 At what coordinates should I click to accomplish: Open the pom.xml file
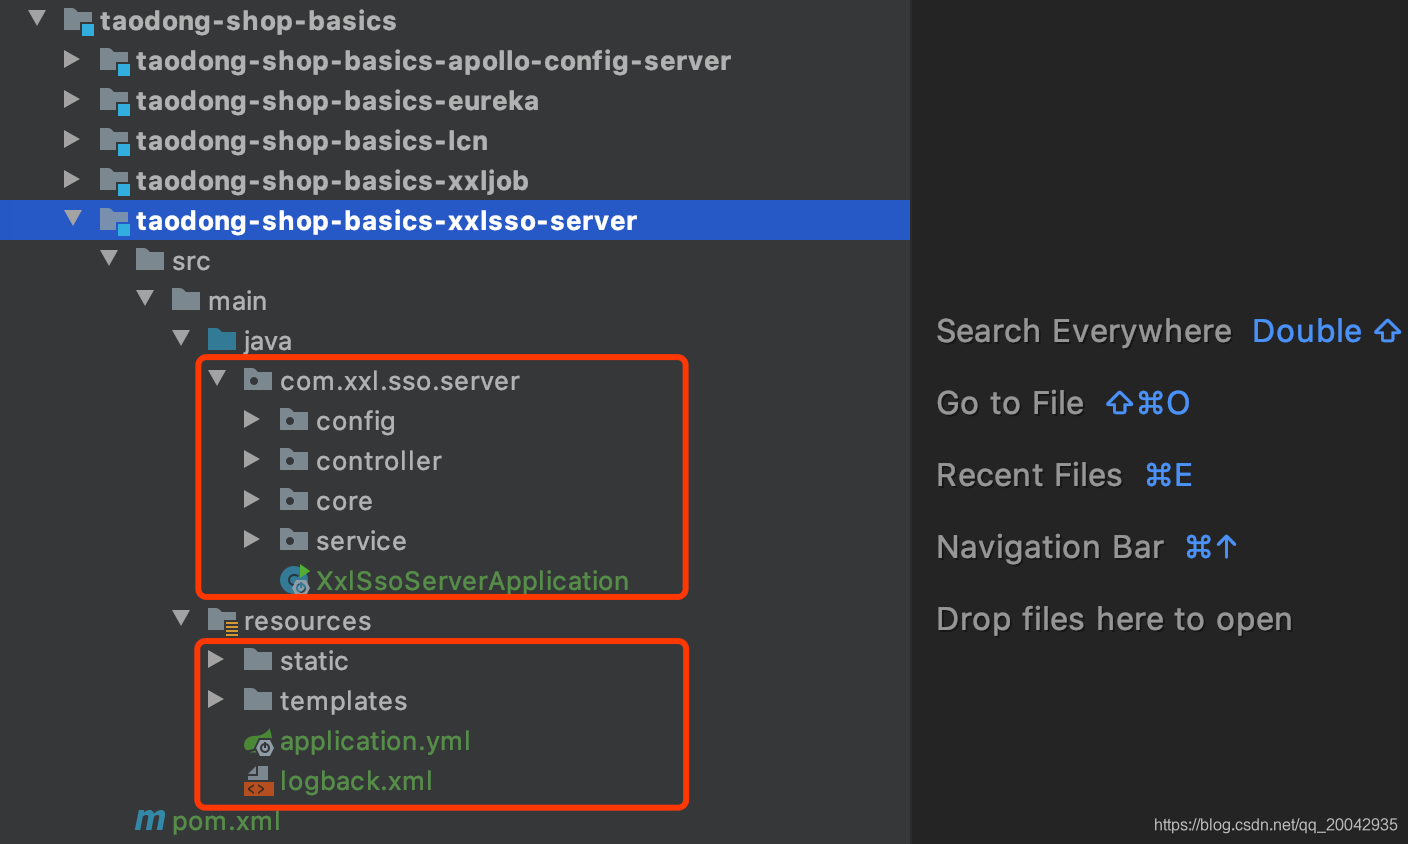pyautogui.click(x=226, y=821)
